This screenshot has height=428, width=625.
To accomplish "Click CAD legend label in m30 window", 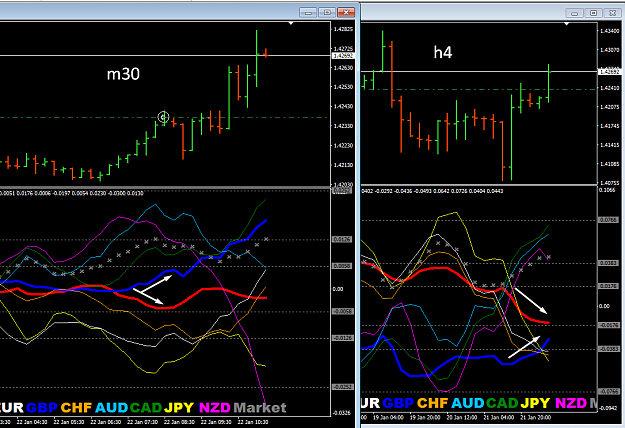I will 145,408.
